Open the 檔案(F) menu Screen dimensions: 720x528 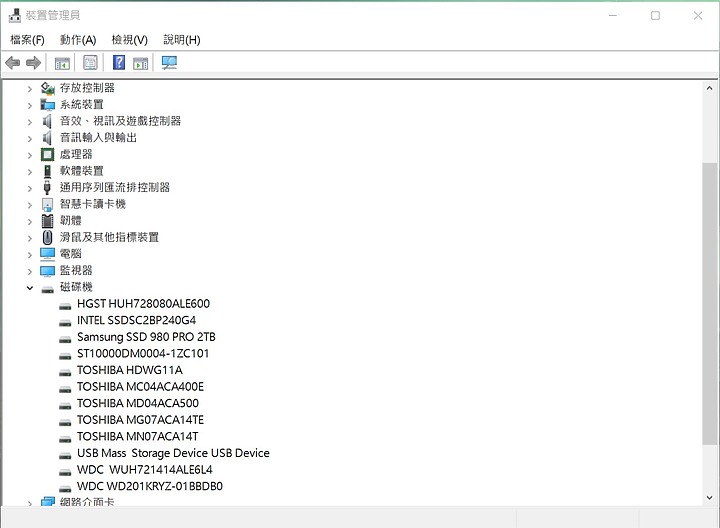pyautogui.click(x=27, y=40)
